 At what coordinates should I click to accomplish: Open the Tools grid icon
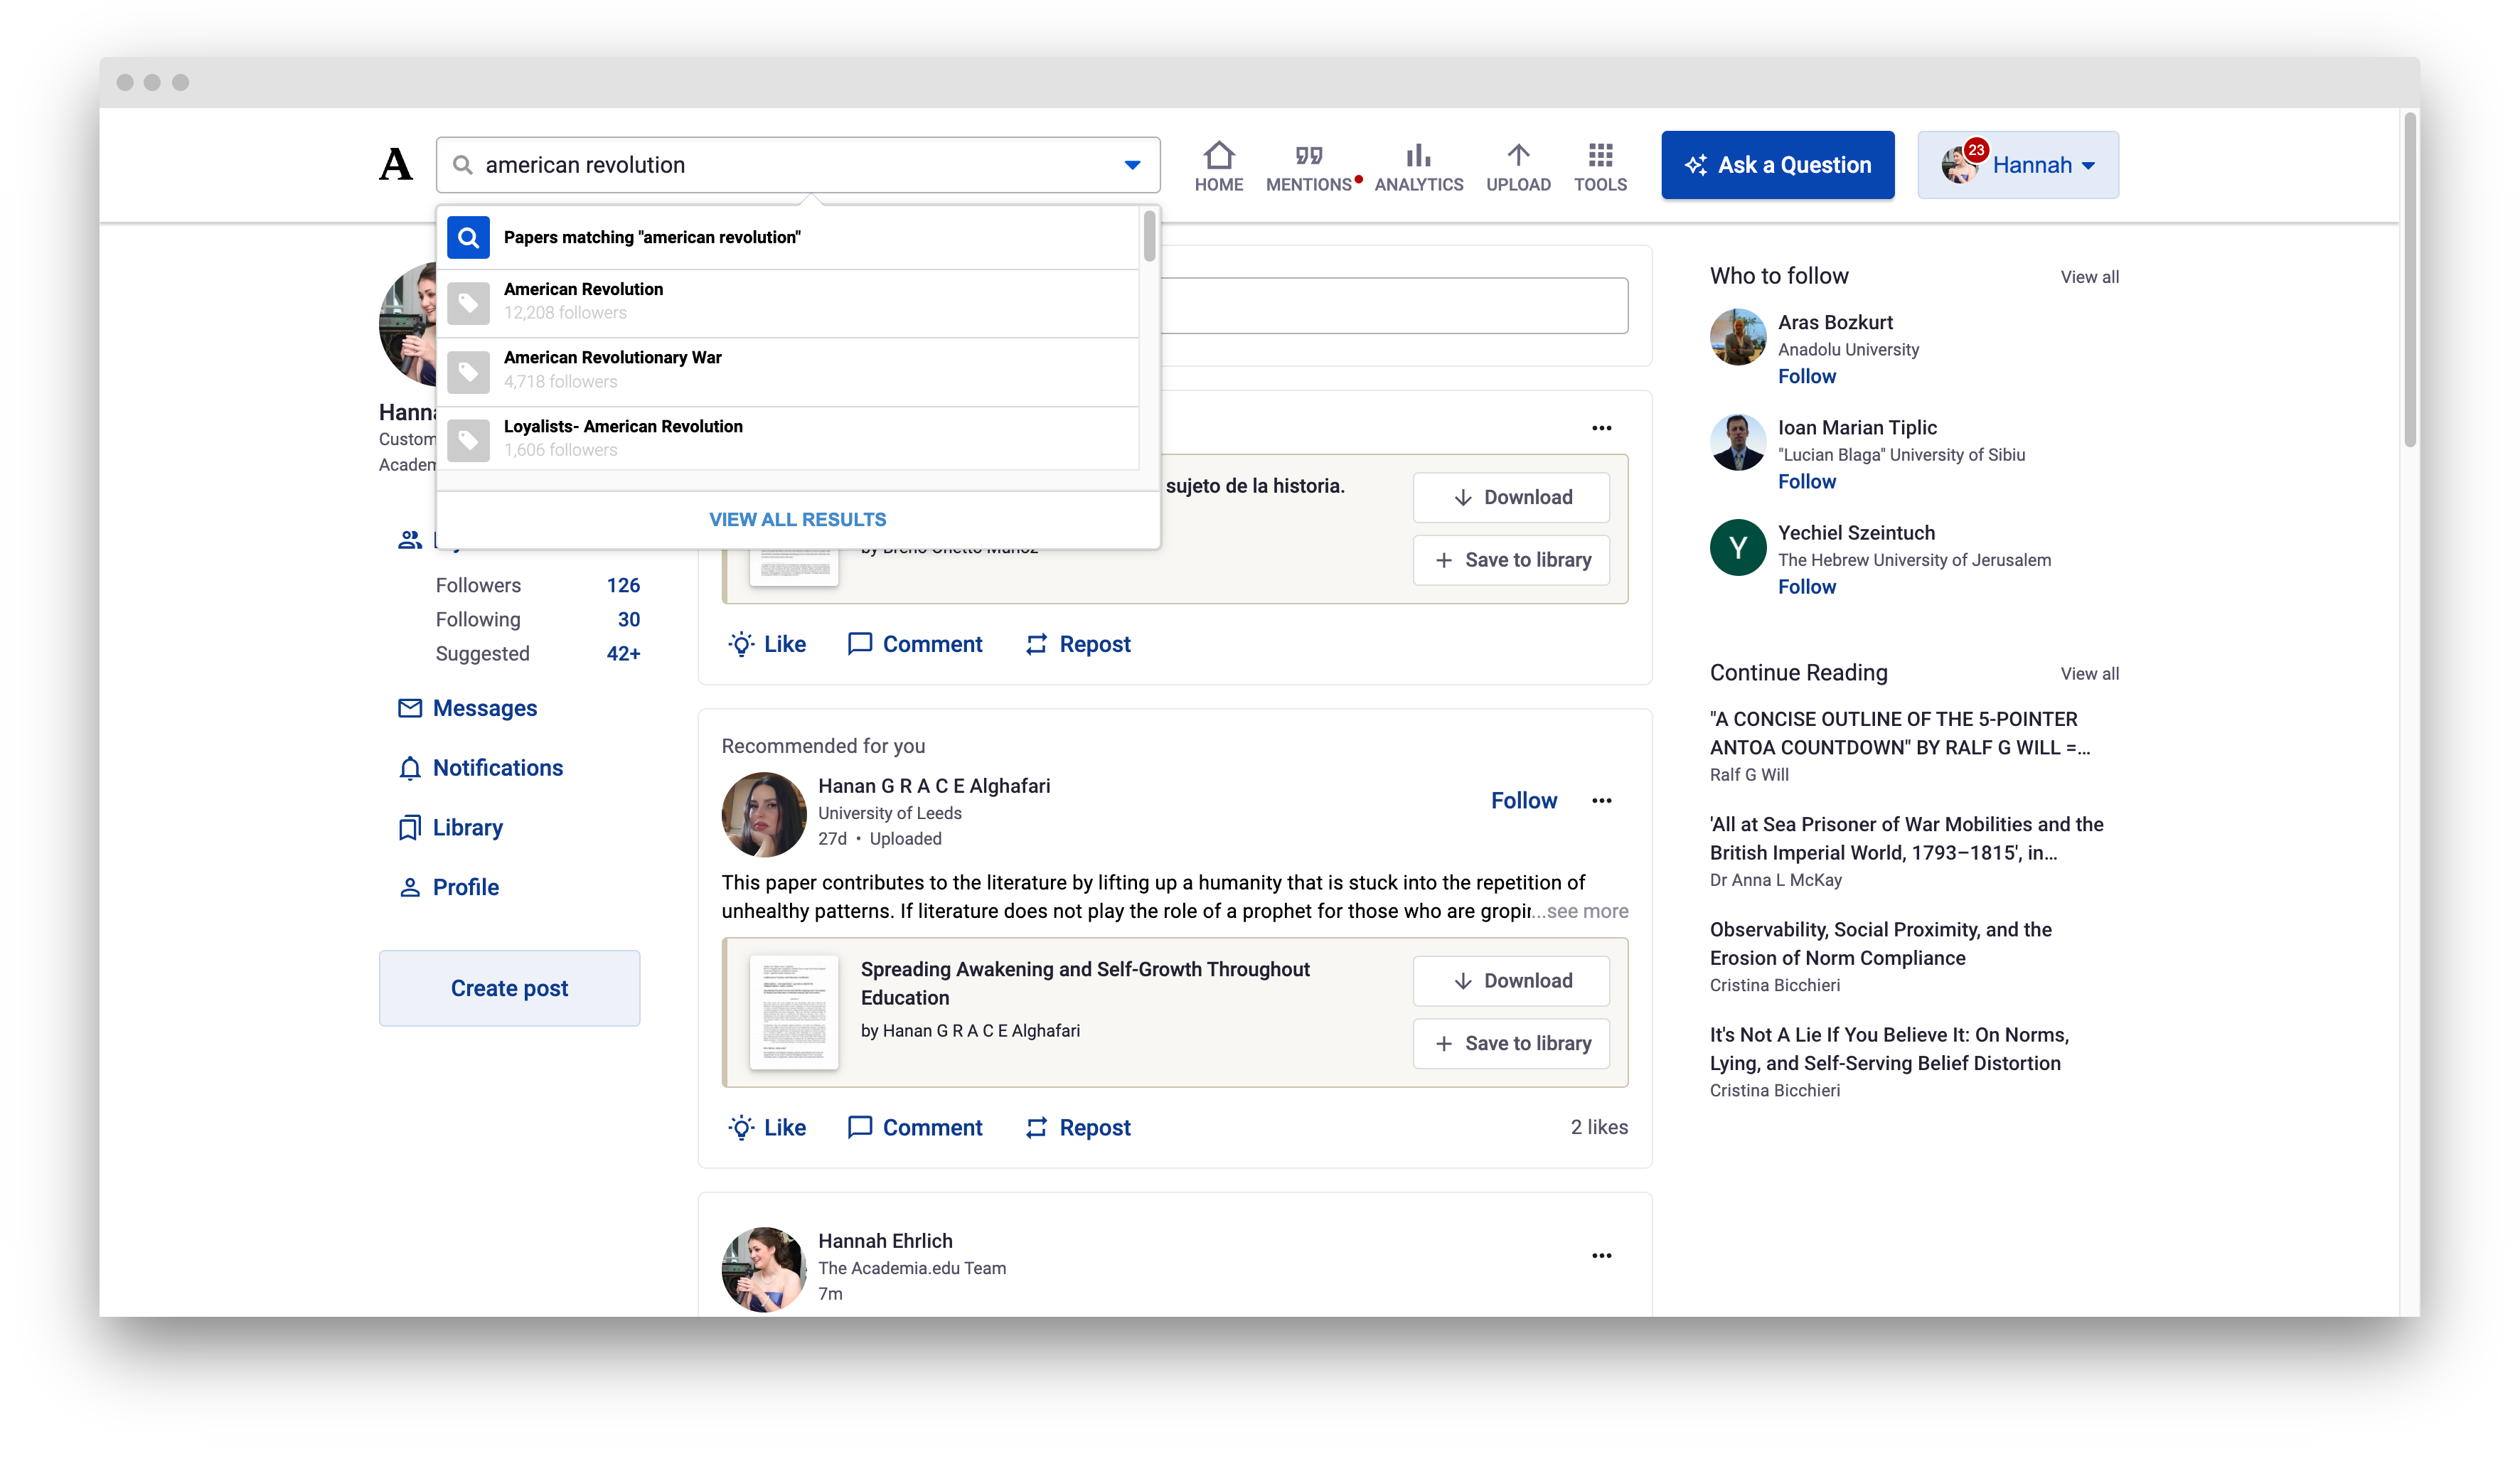1600,155
